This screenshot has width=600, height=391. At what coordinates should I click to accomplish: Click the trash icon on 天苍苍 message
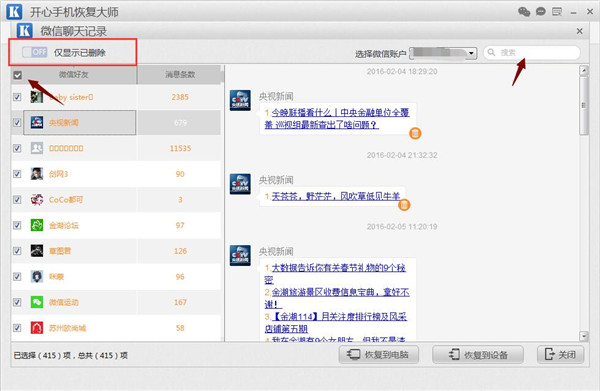pos(404,205)
